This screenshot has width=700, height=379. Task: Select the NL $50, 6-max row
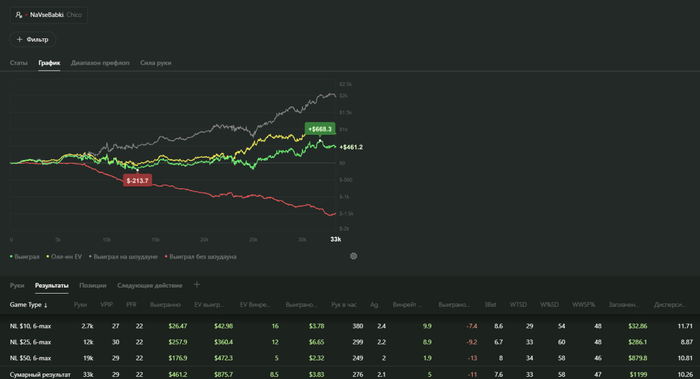point(350,358)
